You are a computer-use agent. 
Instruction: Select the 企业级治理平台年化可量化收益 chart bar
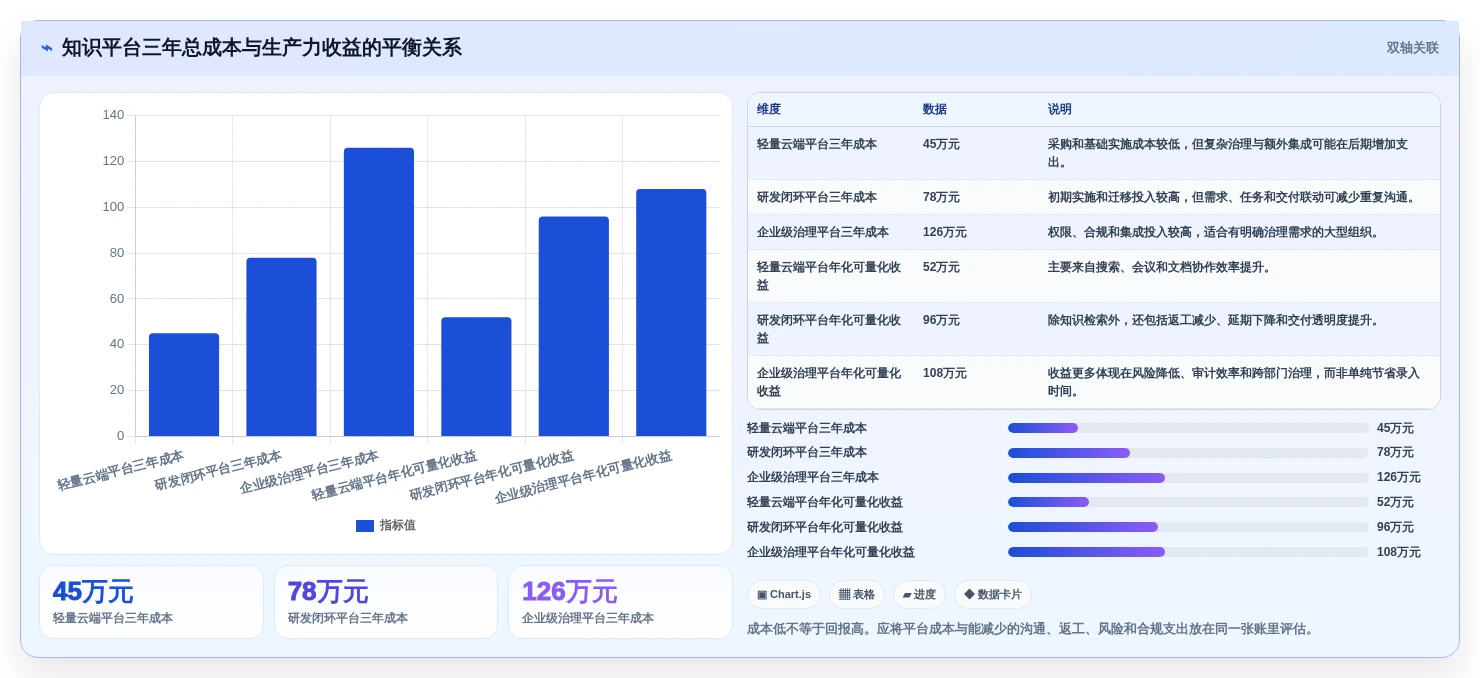pos(671,313)
